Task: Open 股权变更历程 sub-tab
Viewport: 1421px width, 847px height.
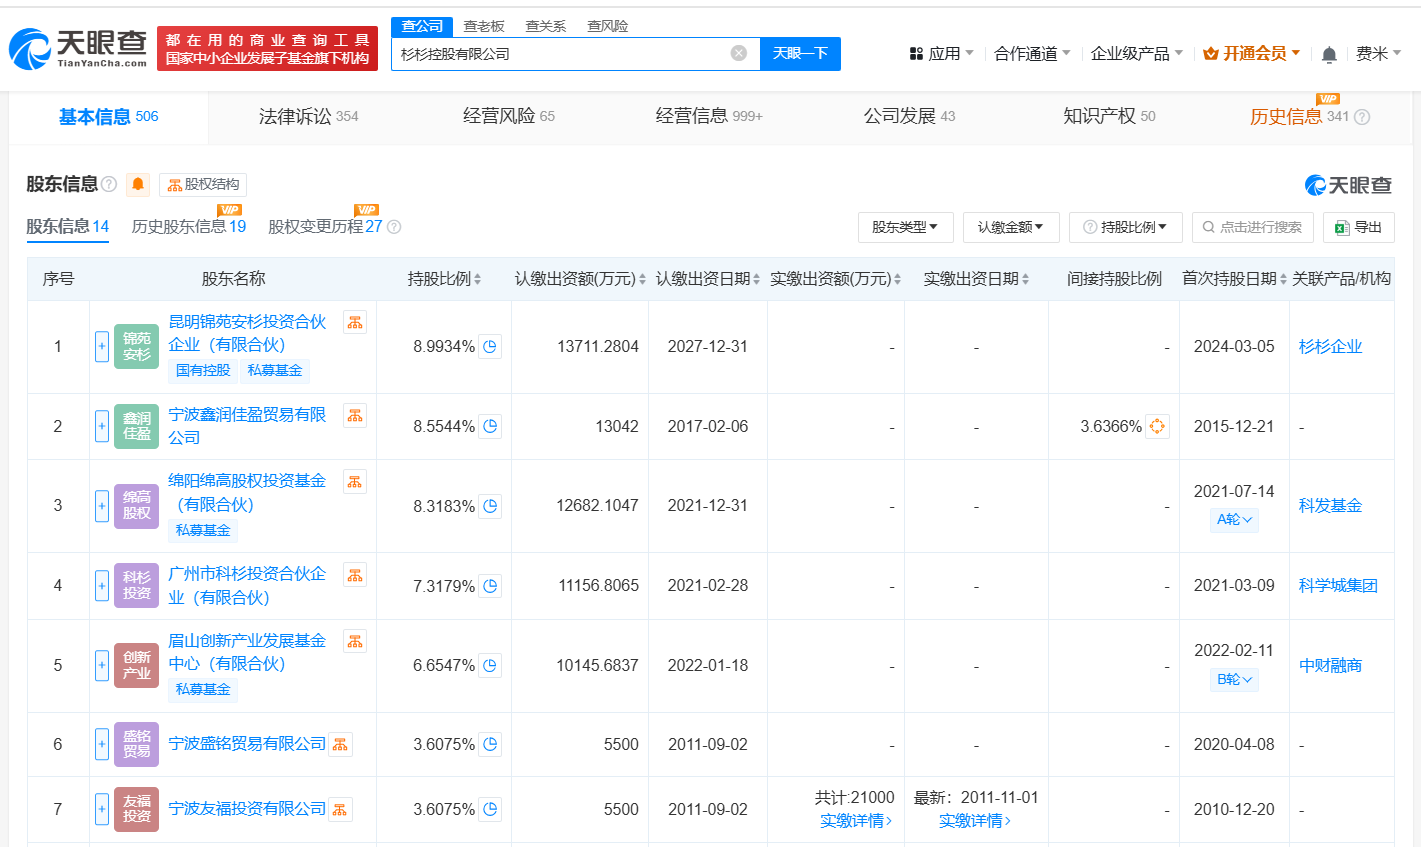Action: [x=325, y=226]
